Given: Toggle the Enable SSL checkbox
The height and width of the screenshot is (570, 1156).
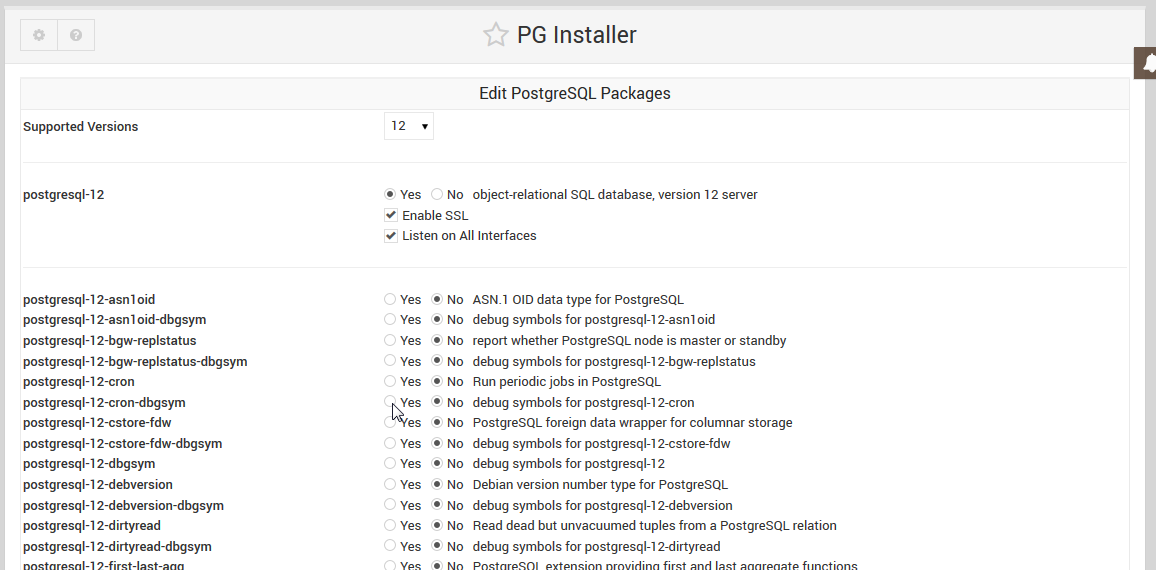Looking at the screenshot, I should coord(391,215).
